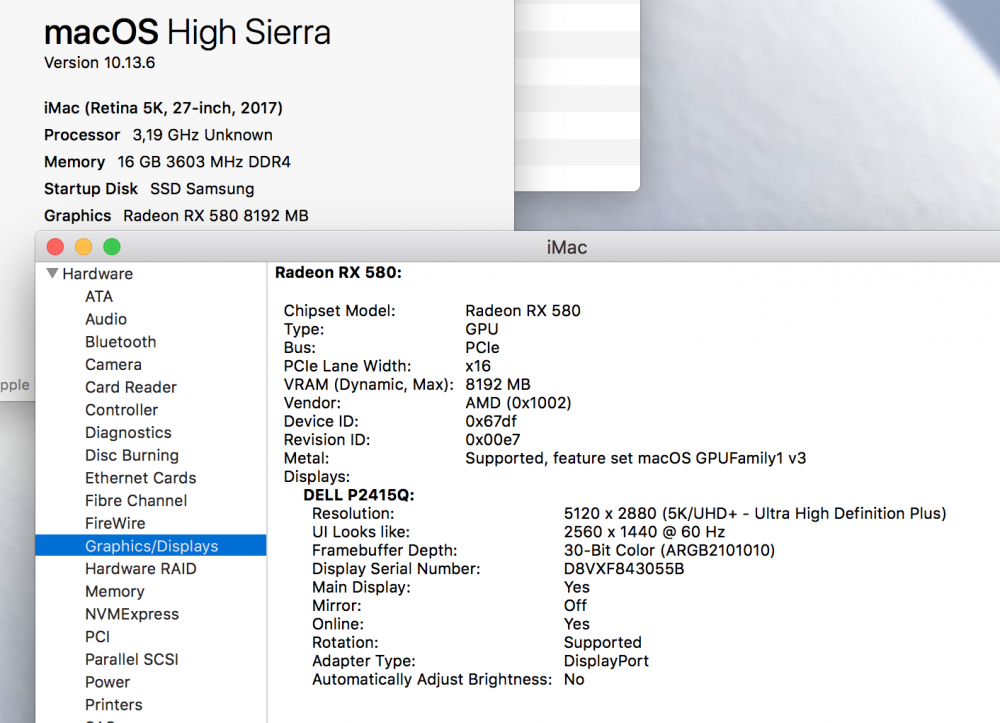Open the Audio hardware category
1000x723 pixels.
pos(106,319)
